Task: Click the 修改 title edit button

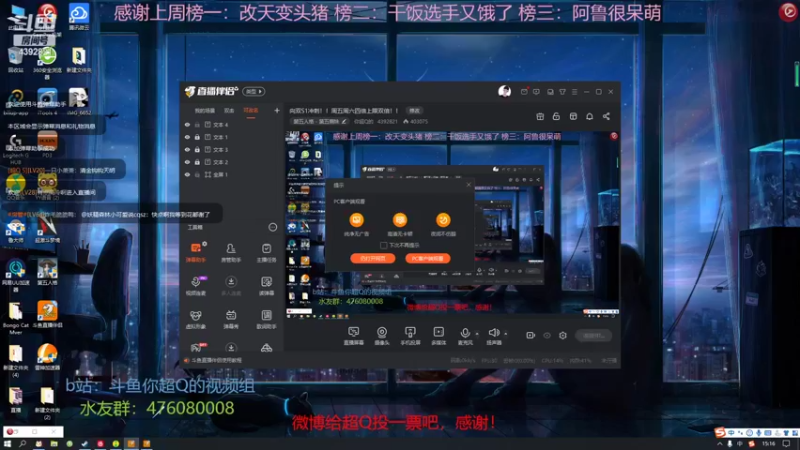Action: 414,111
